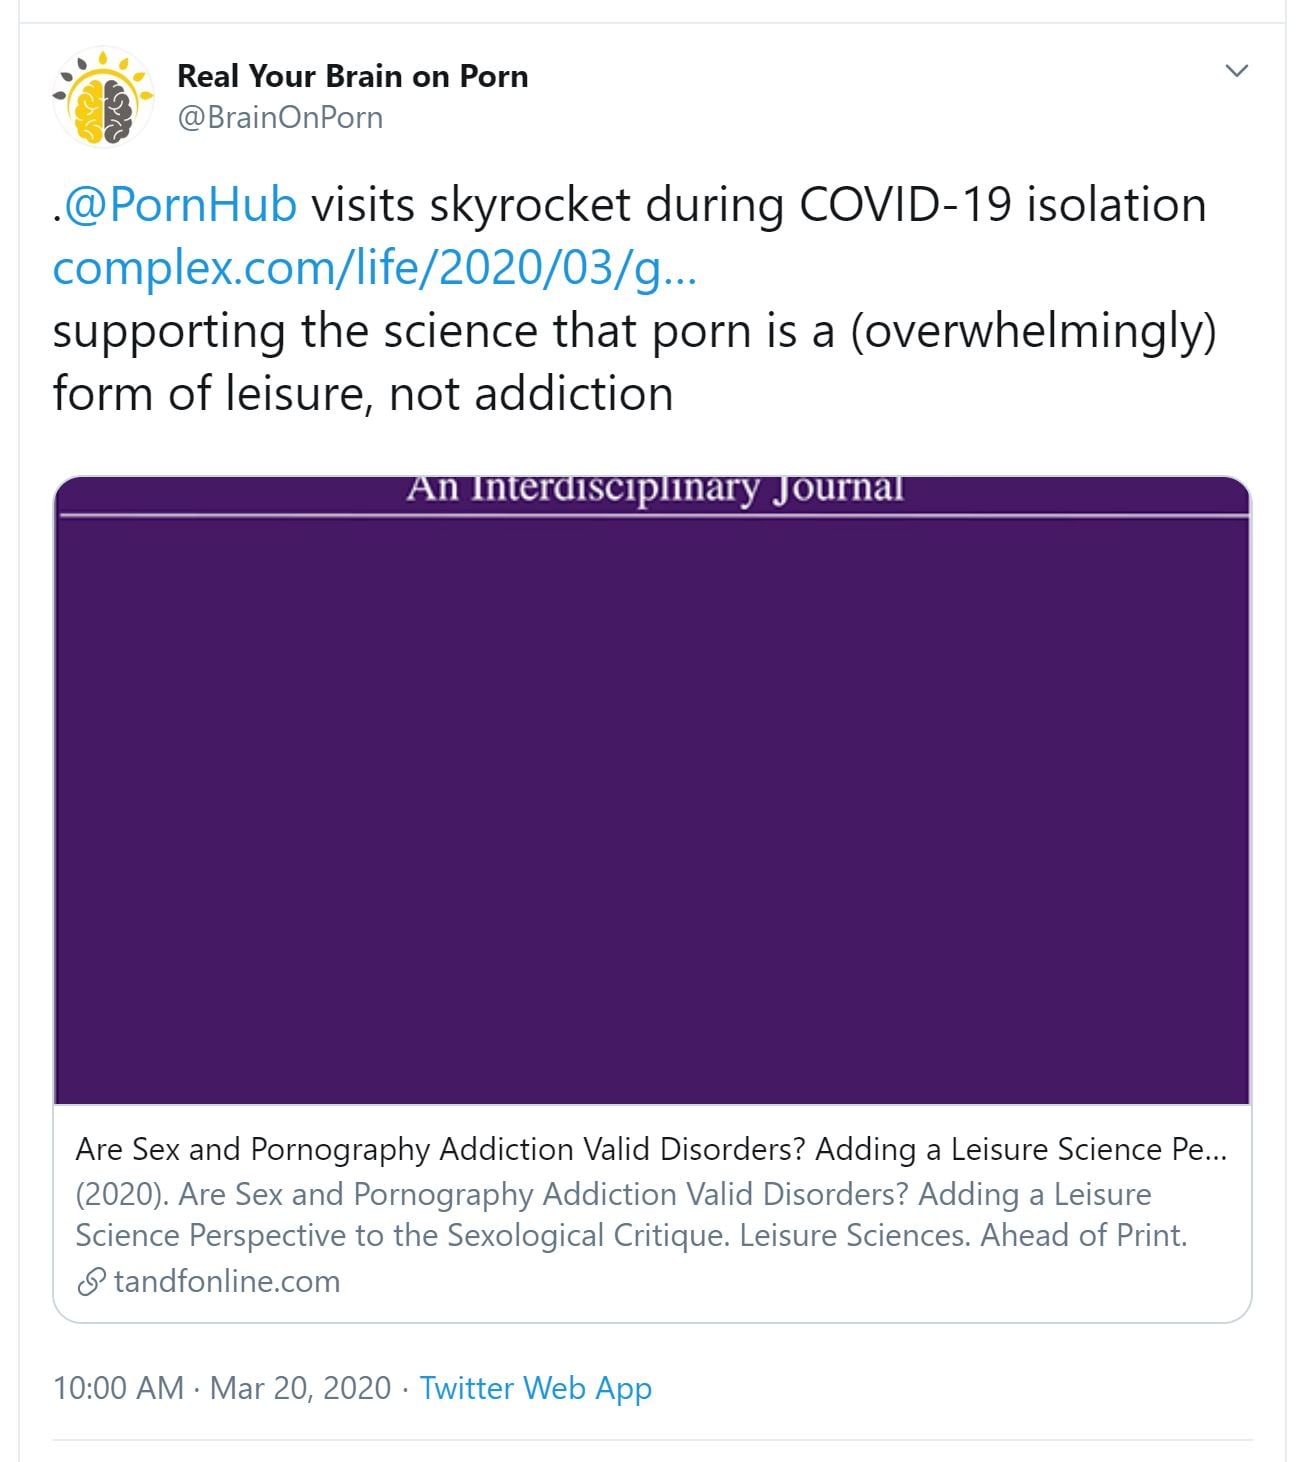
Task: Click the Mar 20, 2020 date
Action: 300,1388
